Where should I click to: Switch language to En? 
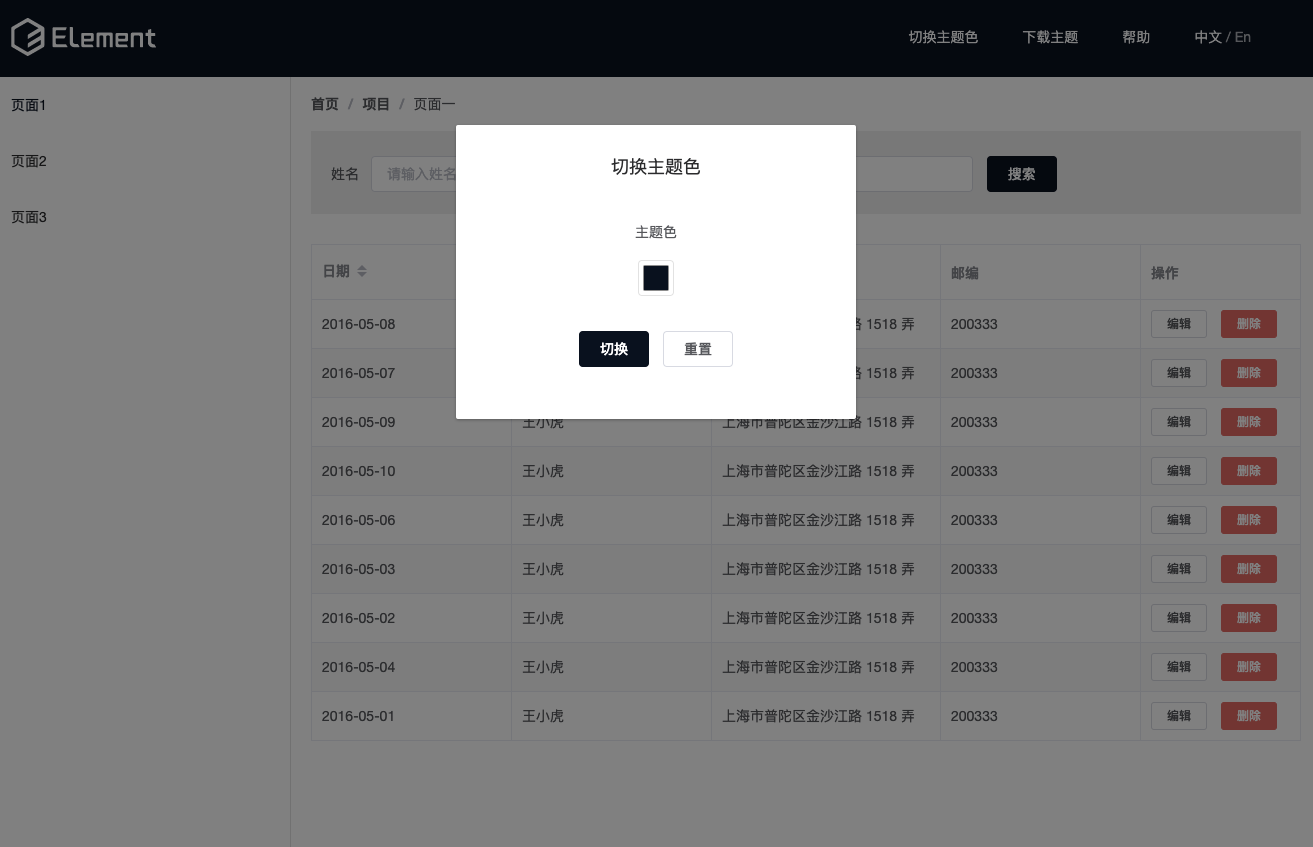pos(1243,37)
